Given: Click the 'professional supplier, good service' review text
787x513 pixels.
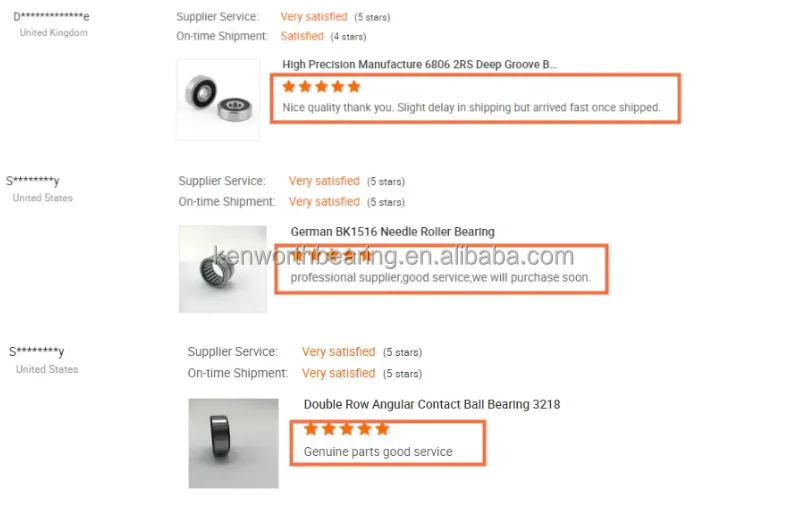Looking at the screenshot, I should [441, 277].
